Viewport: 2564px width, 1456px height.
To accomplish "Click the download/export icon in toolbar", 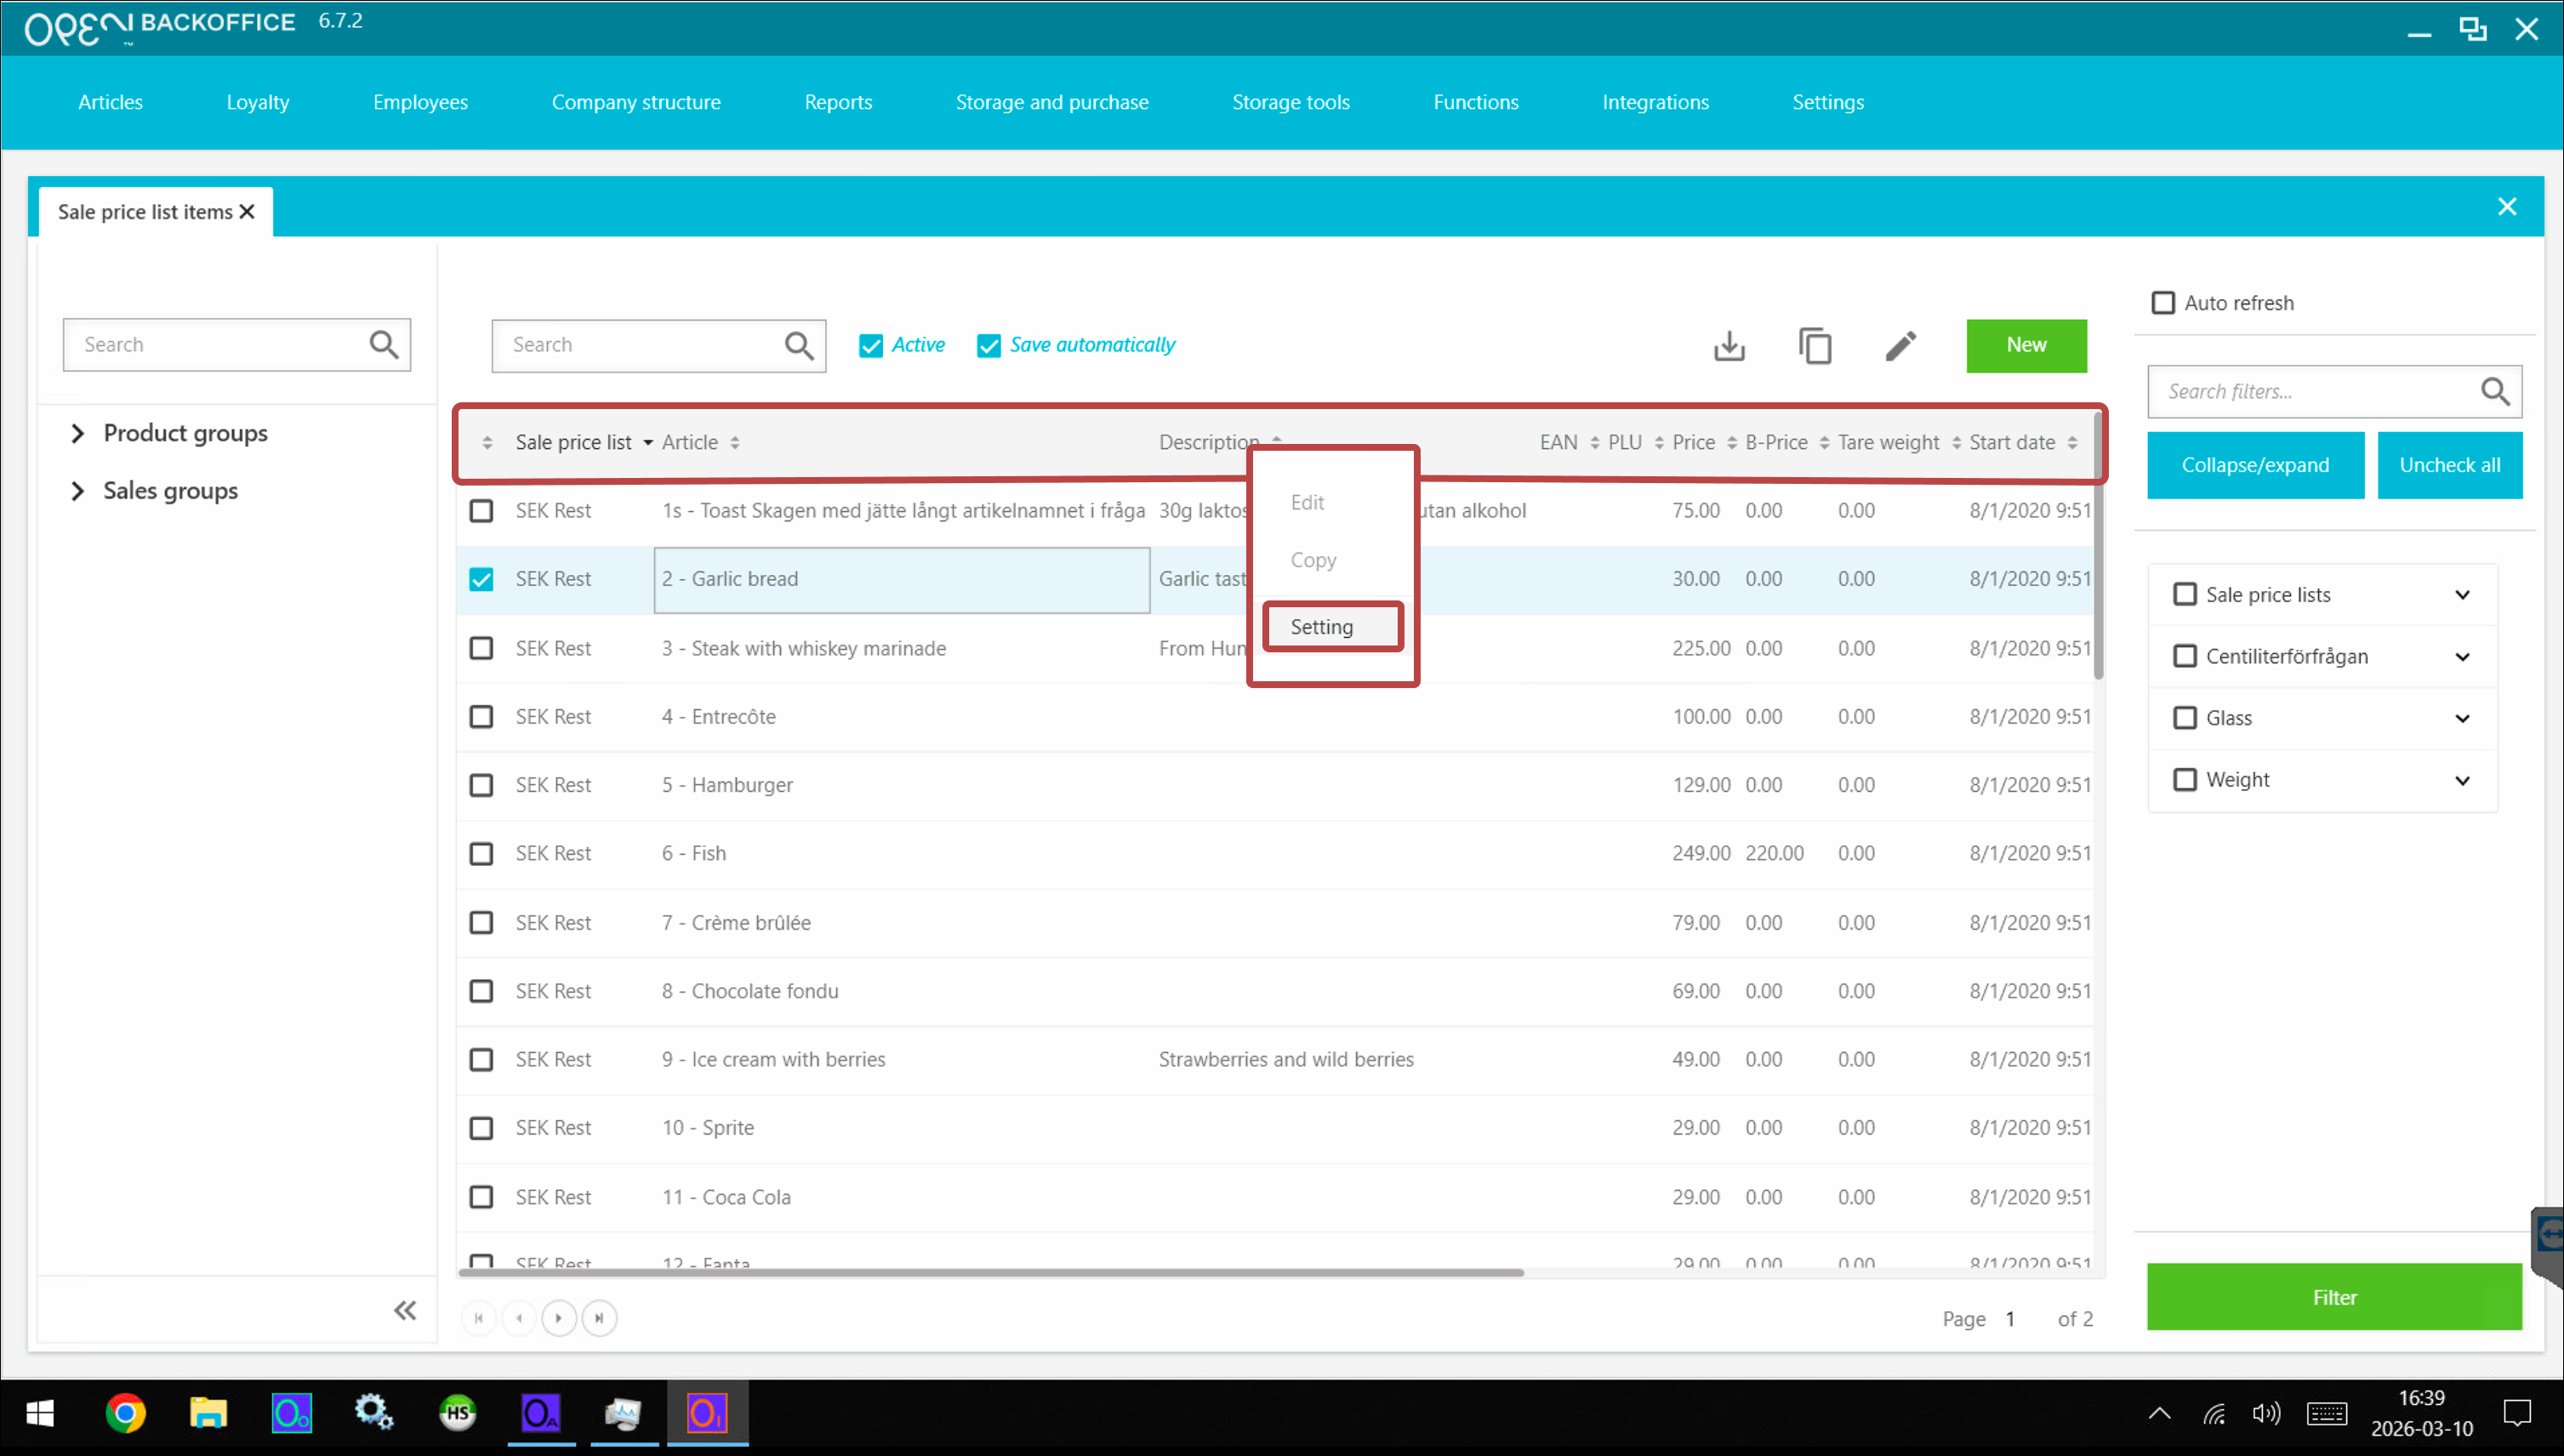I will (x=1729, y=346).
